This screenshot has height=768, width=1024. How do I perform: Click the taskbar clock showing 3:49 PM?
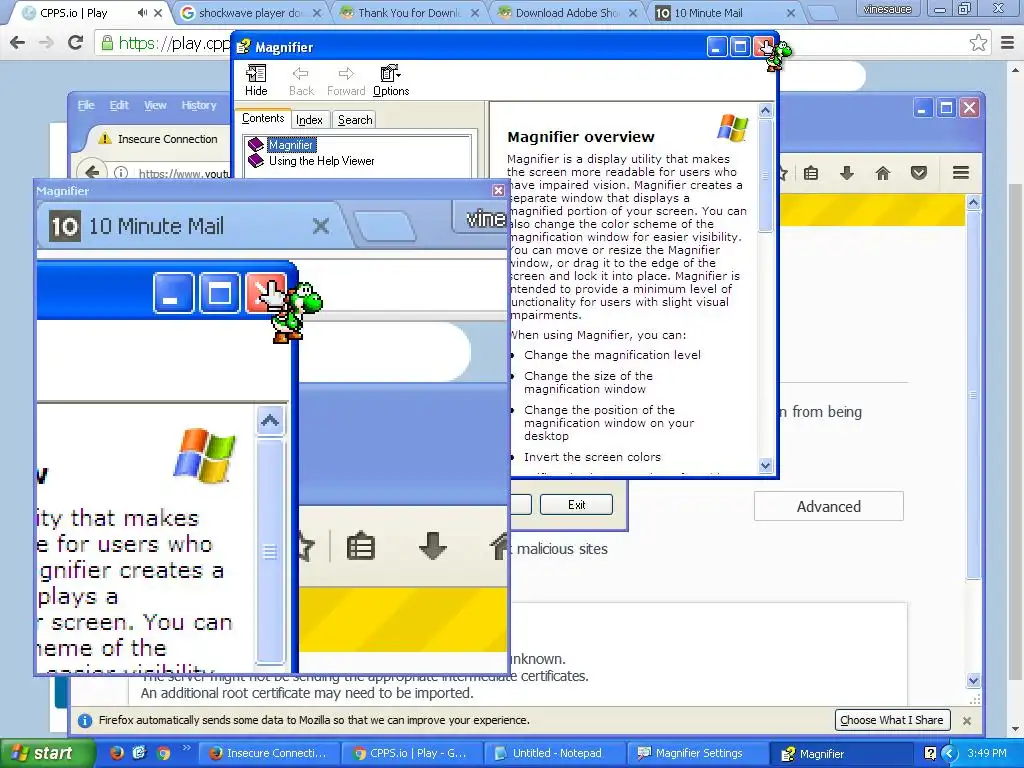point(987,753)
